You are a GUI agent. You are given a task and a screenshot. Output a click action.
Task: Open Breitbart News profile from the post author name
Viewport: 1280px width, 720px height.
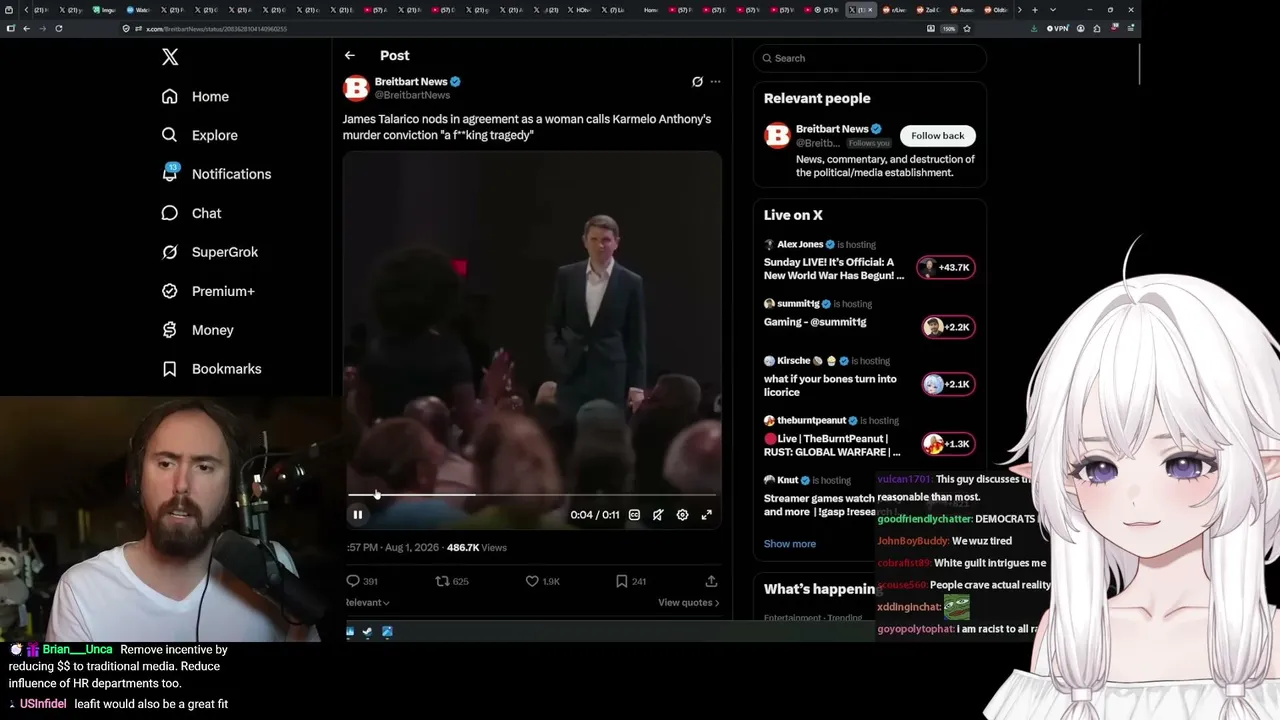[x=411, y=81]
